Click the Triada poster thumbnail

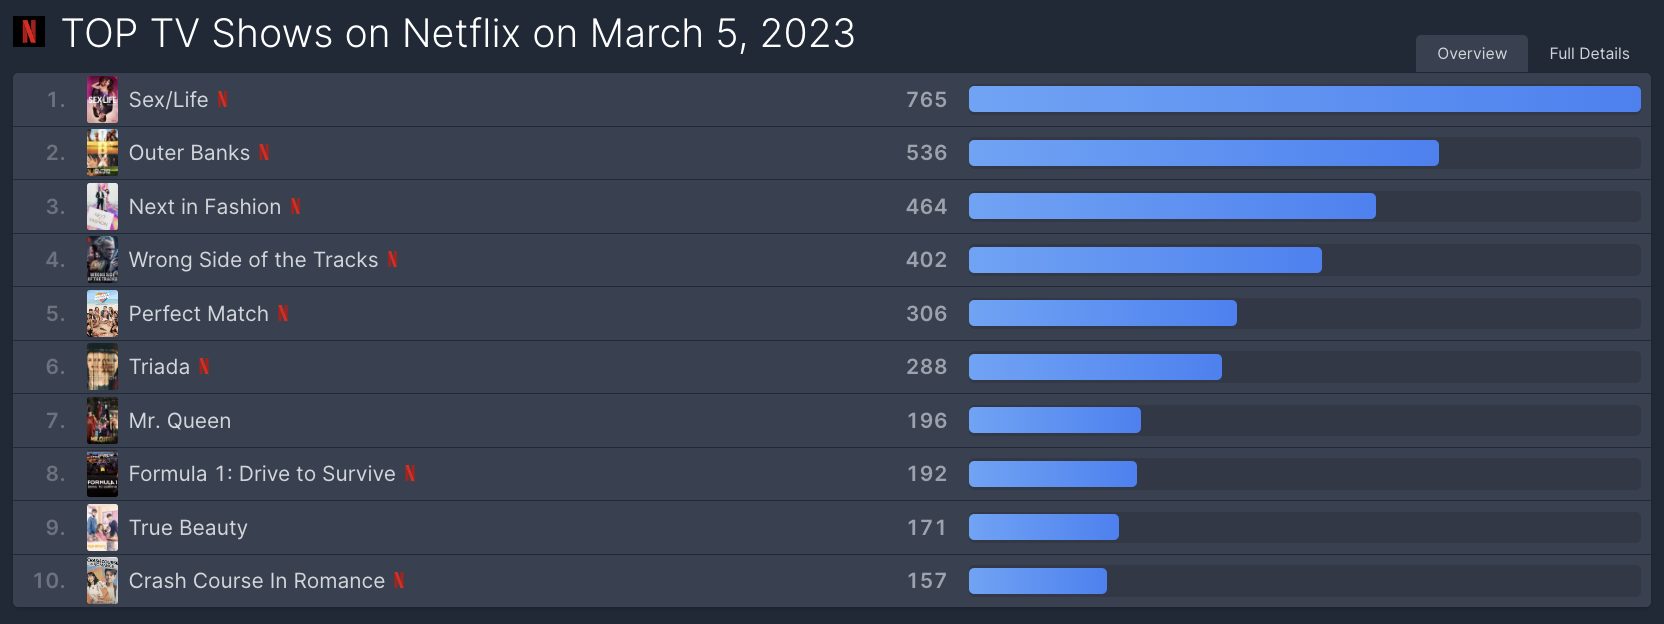[x=102, y=367]
